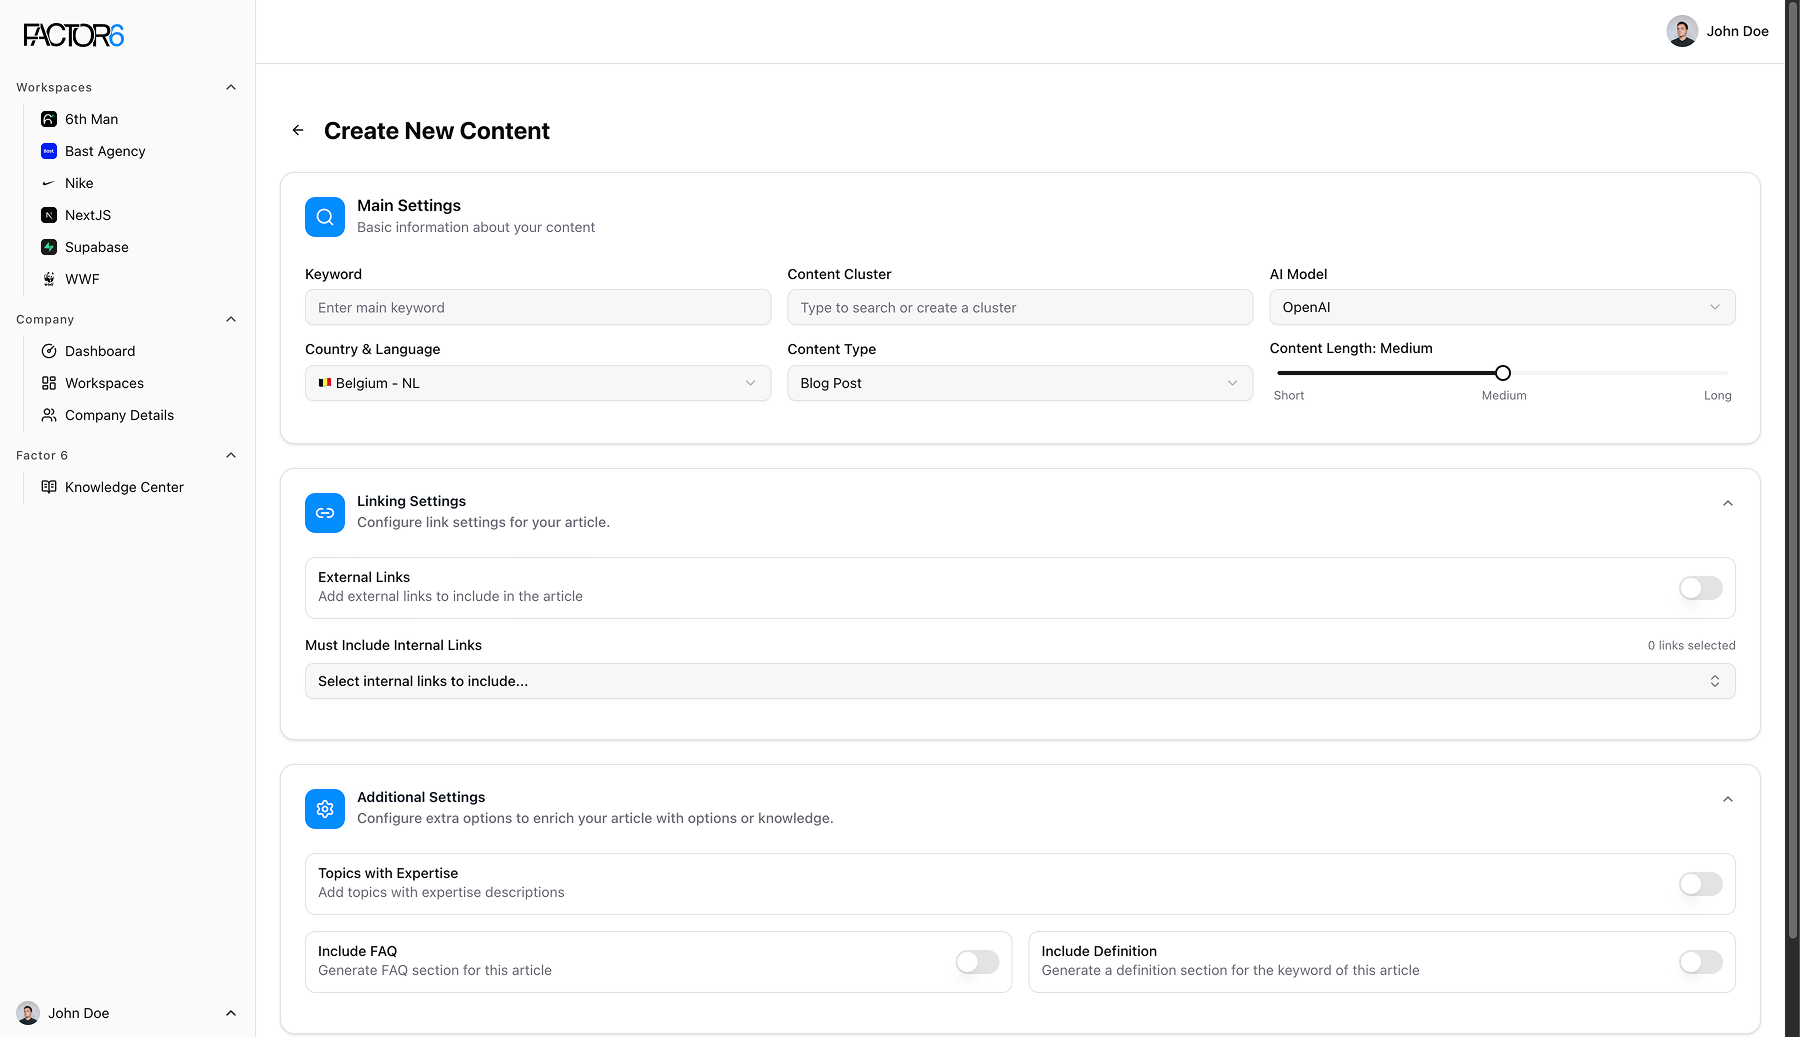Go back using the left arrow
Screen dimensions: 1800x1037
point(298,130)
